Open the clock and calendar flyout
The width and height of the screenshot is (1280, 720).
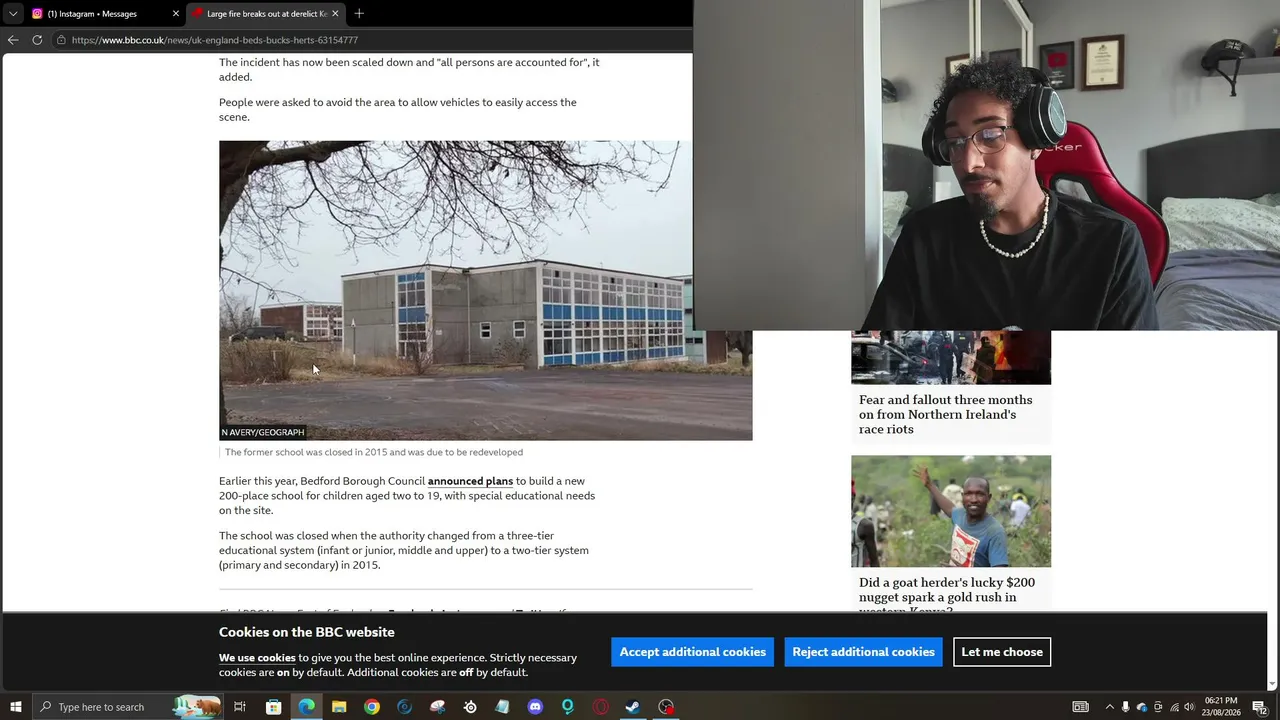click(1221, 707)
